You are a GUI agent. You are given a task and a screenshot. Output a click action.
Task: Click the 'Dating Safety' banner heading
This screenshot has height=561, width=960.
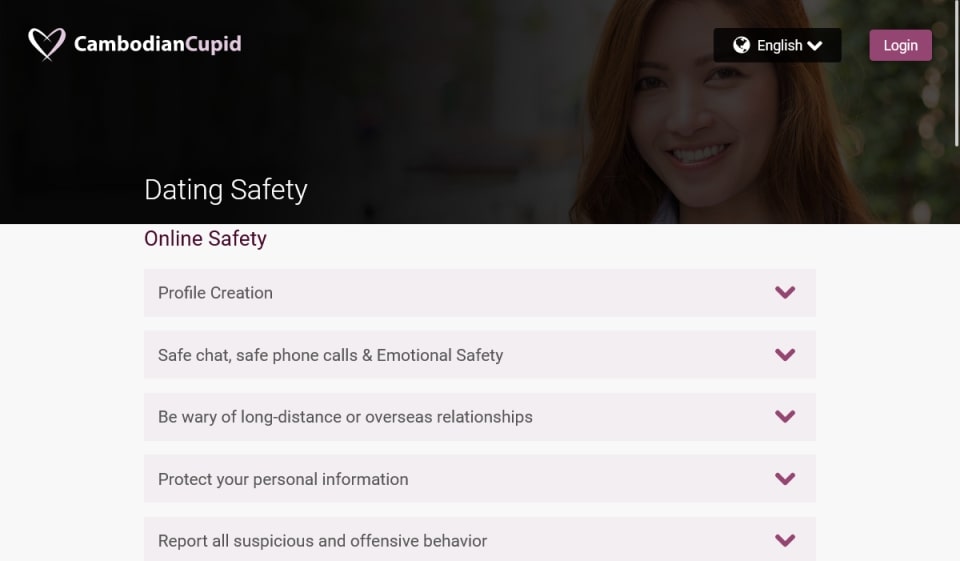225,190
